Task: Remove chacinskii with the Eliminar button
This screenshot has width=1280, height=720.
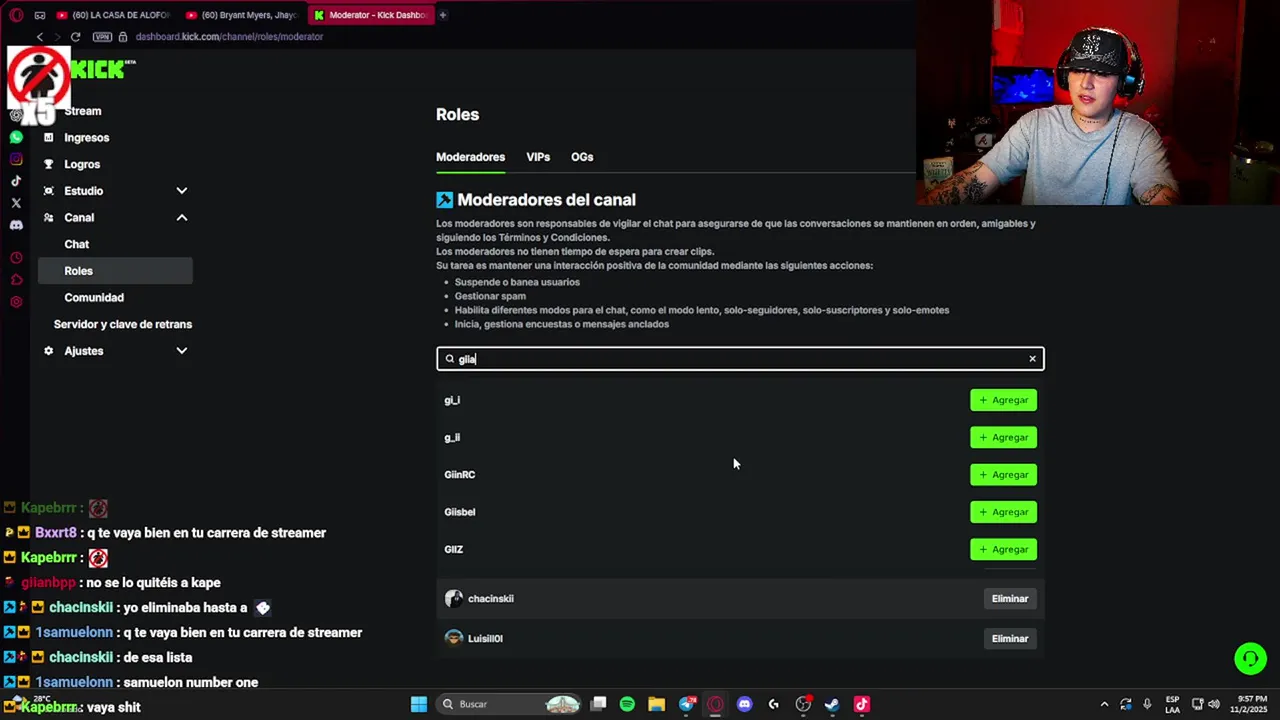Action: point(1010,599)
